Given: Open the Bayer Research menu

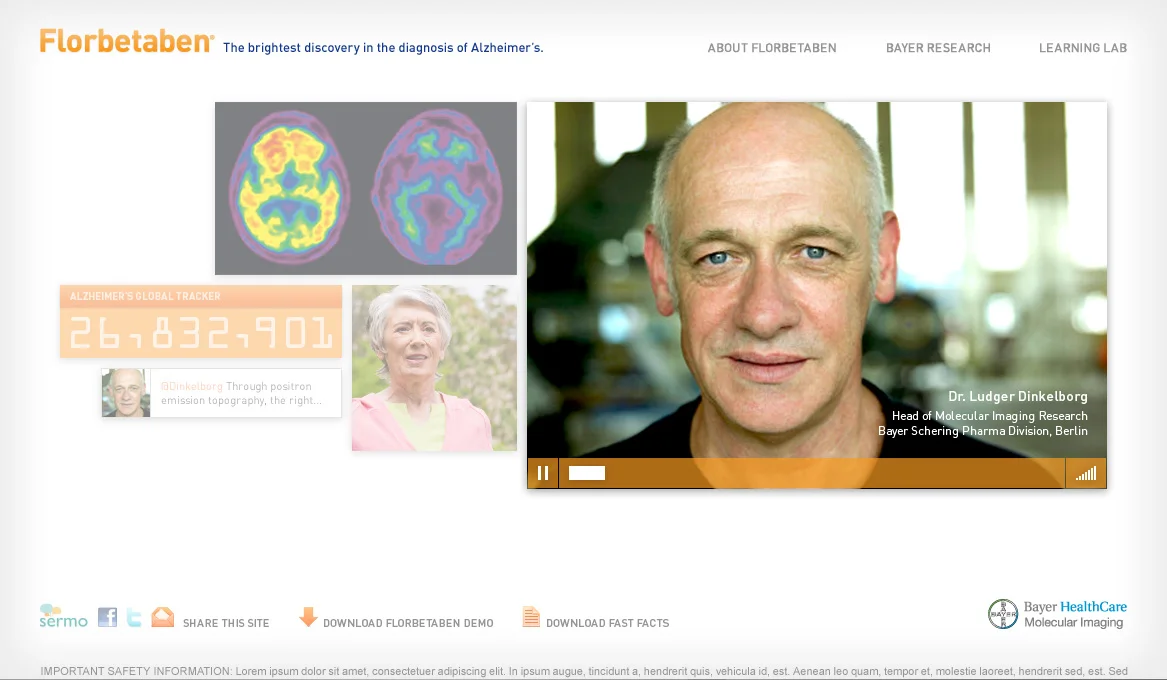Looking at the screenshot, I should tap(938, 48).
